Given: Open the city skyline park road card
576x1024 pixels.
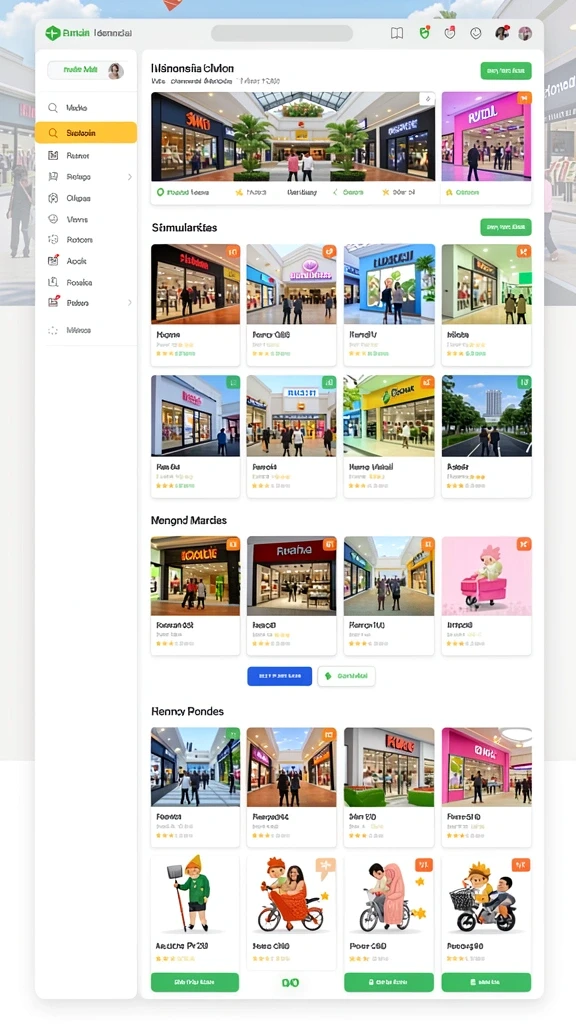Looking at the screenshot, I should (487, 436).
